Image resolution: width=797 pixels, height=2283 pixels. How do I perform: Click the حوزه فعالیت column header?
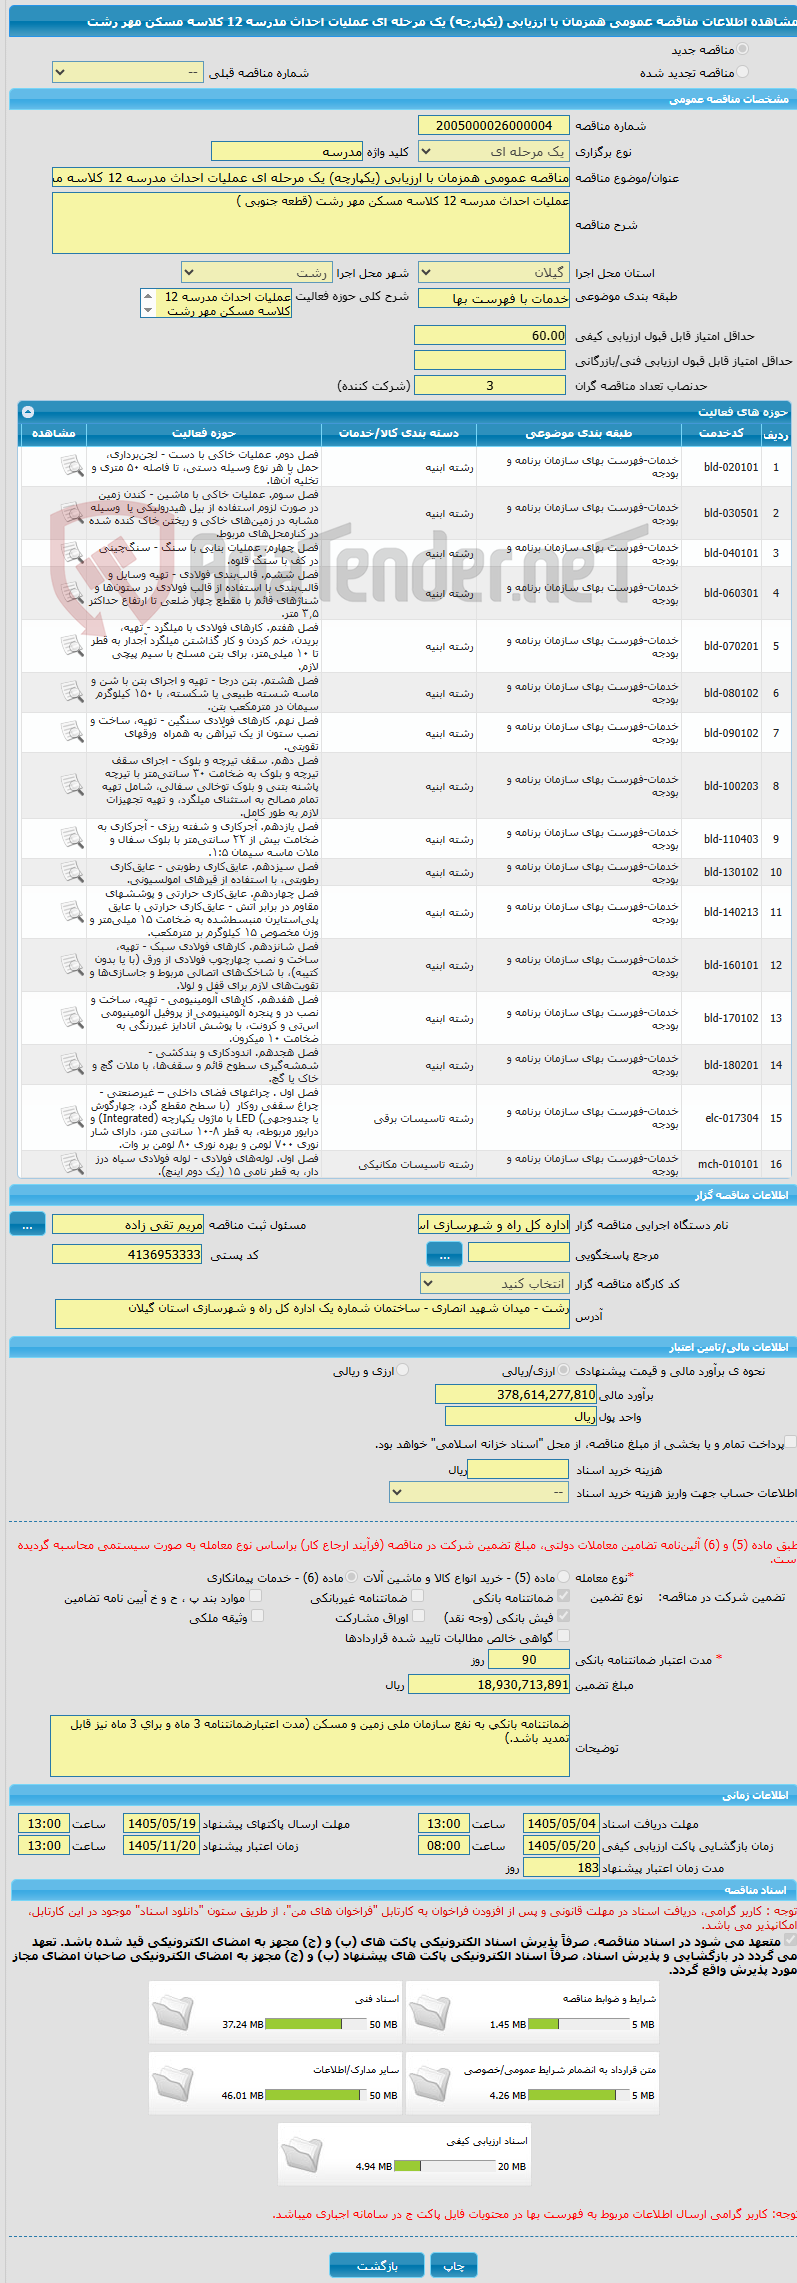click(x=204, y=433)
